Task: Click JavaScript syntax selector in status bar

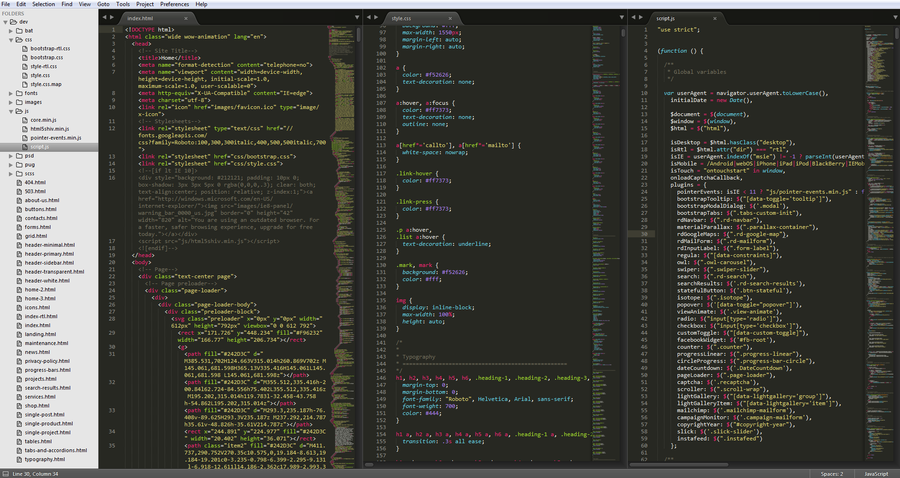Action: [x=876, y=473]
